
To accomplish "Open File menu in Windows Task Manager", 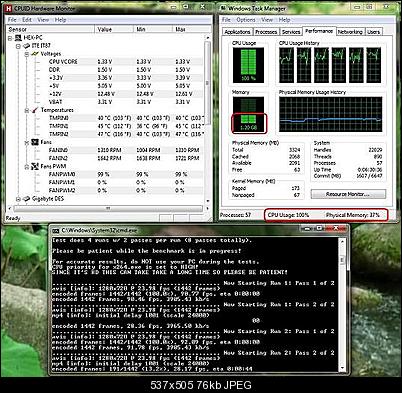I will pyautogui.click(x=226, y=20).
